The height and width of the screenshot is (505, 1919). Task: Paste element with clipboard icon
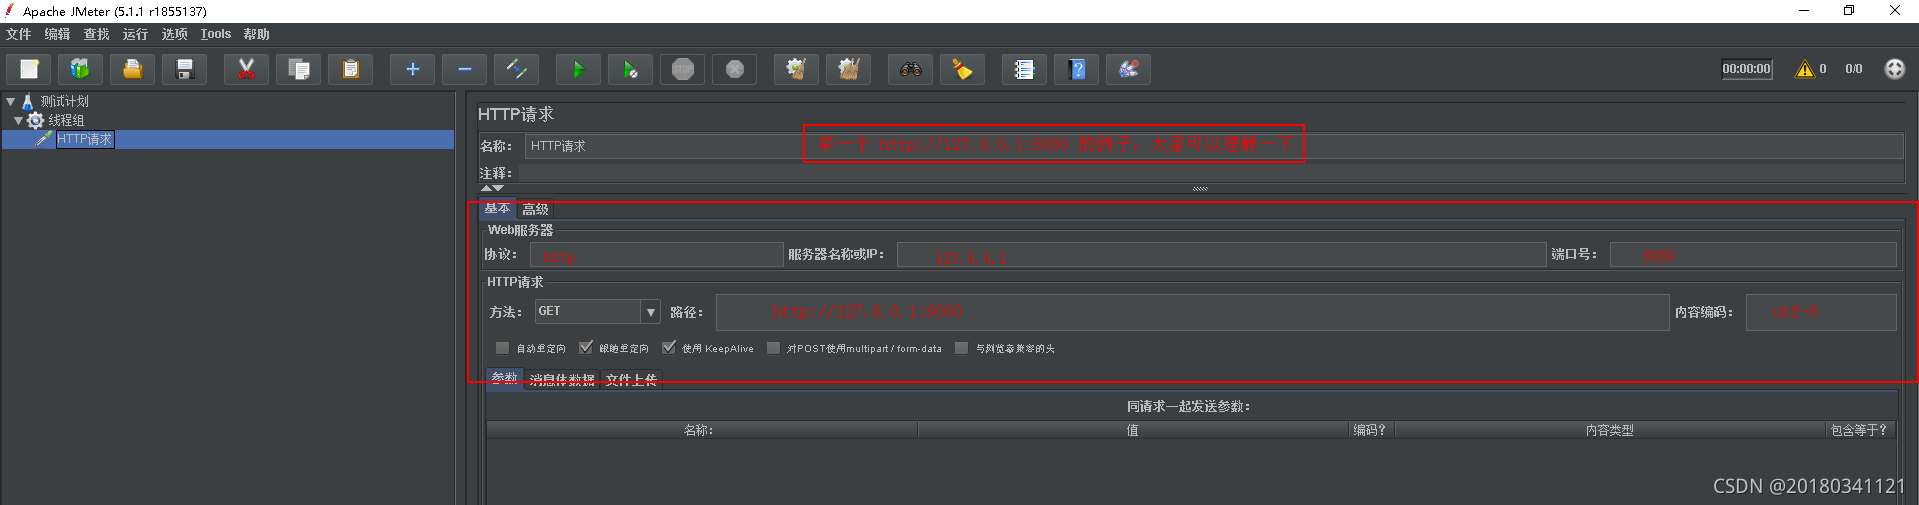(350, 69)
